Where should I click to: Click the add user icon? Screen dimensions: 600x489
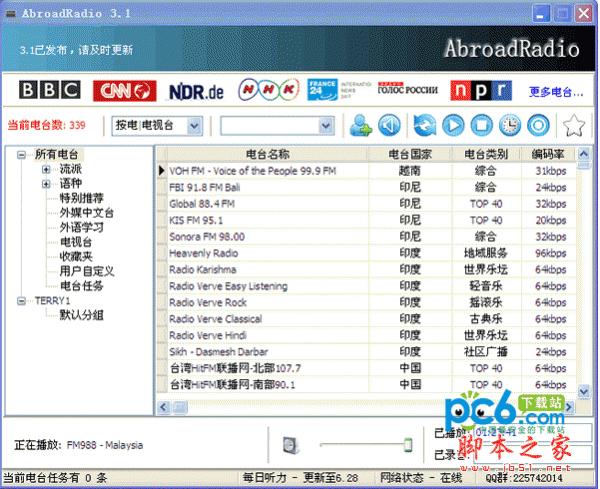[x=360, y=125]
